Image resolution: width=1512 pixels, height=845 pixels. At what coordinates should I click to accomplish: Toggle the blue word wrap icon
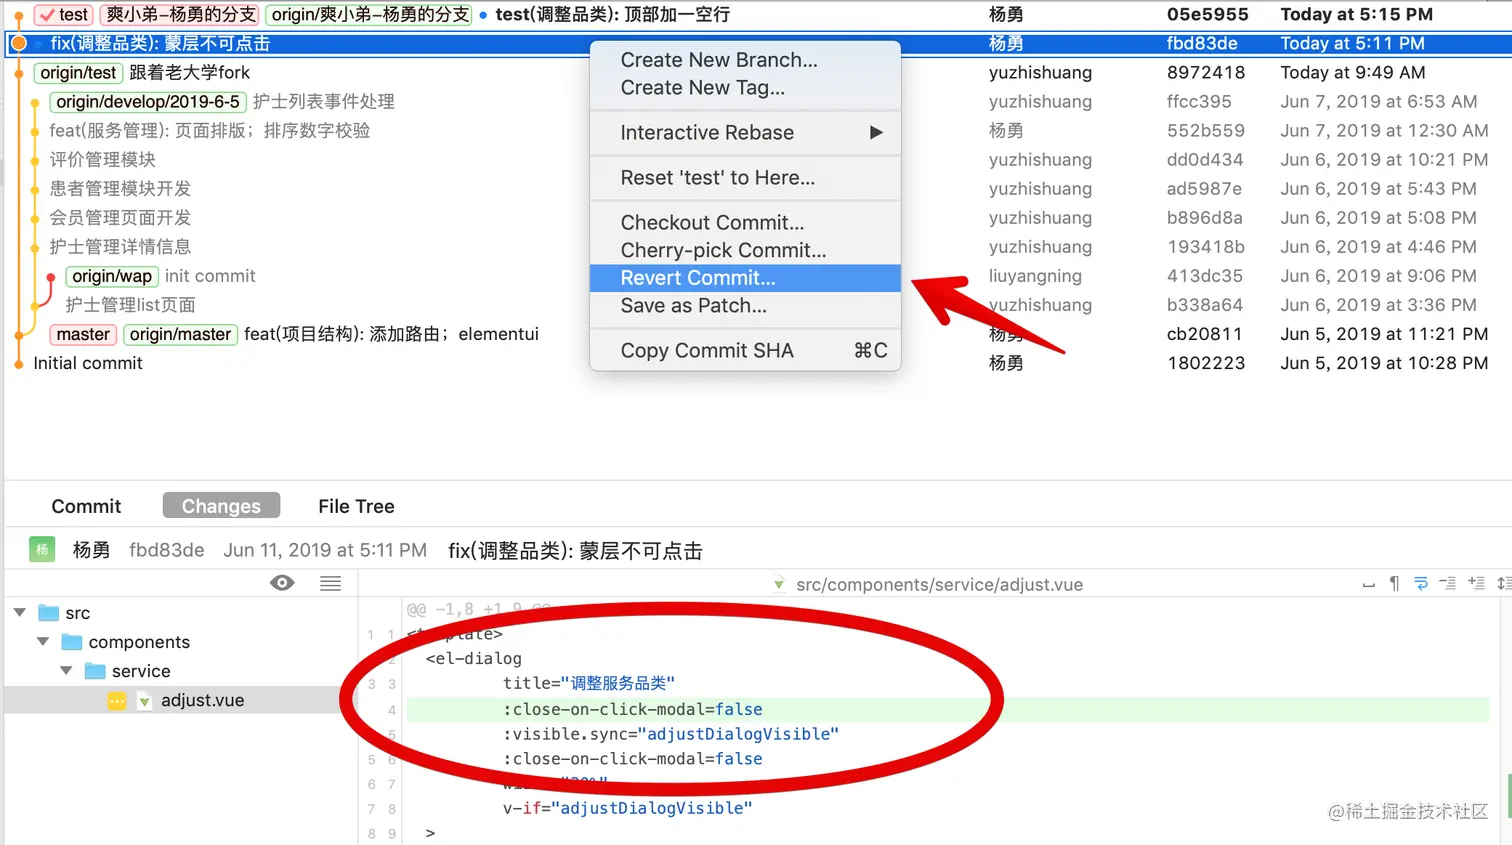[1421, 584]
